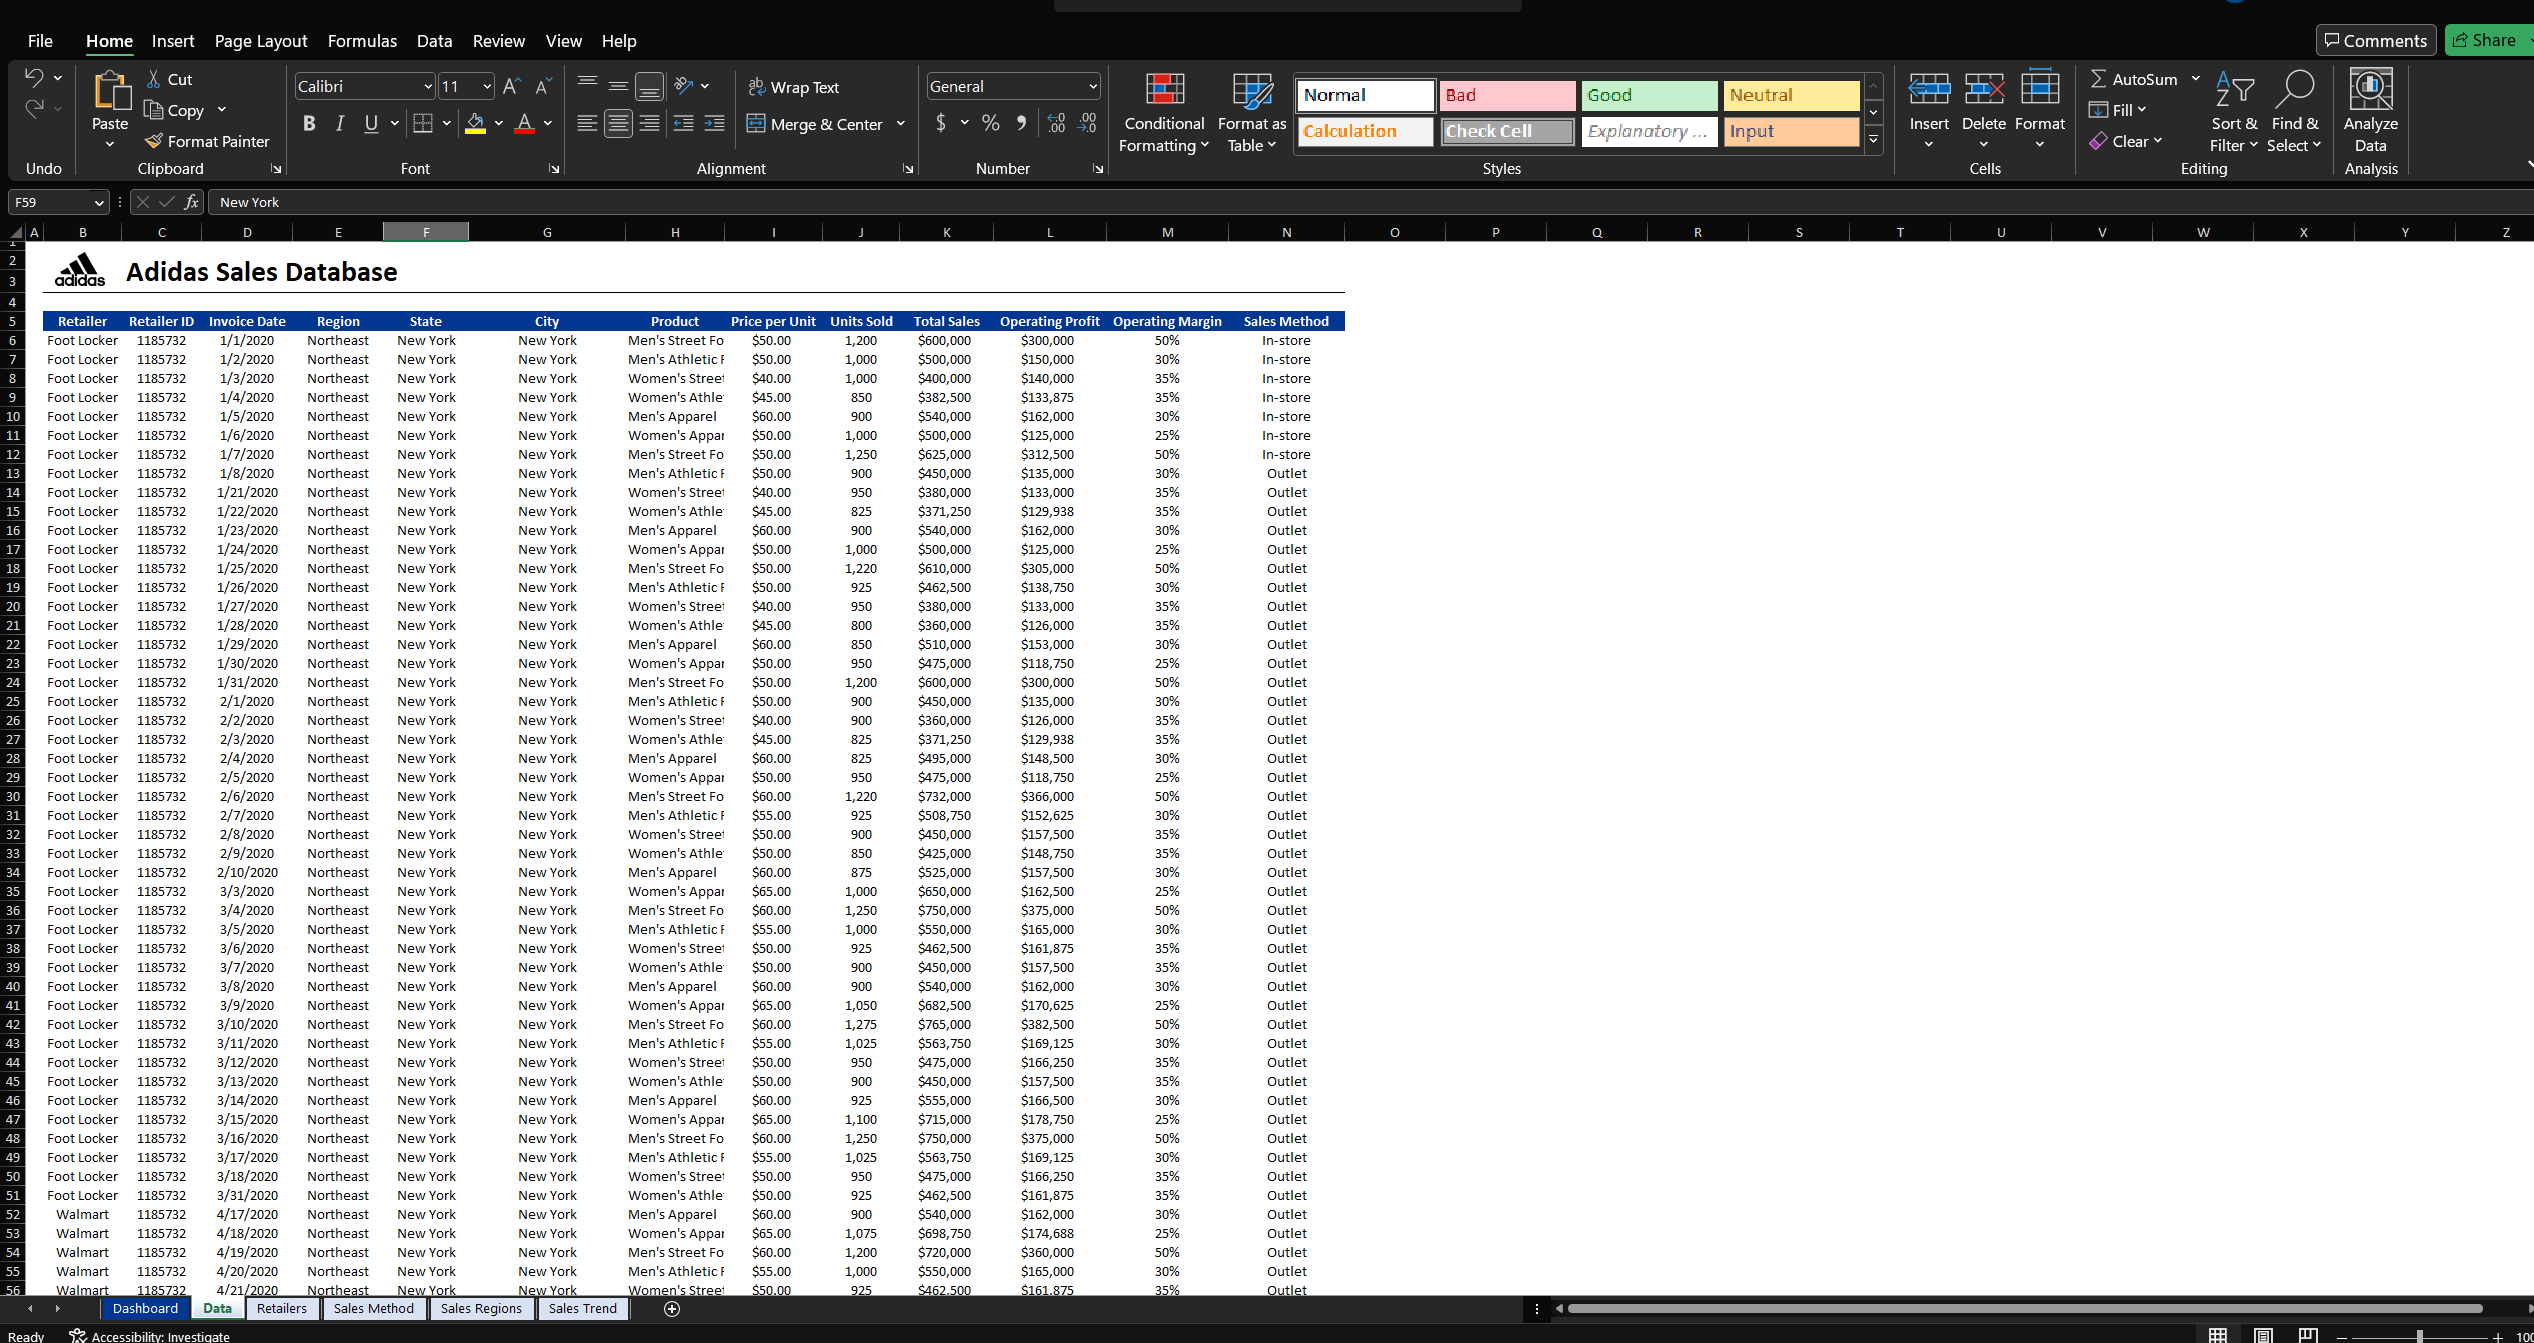Click the Format as Table icon
This screenshot has height=1343, width=2534.
1251,91
